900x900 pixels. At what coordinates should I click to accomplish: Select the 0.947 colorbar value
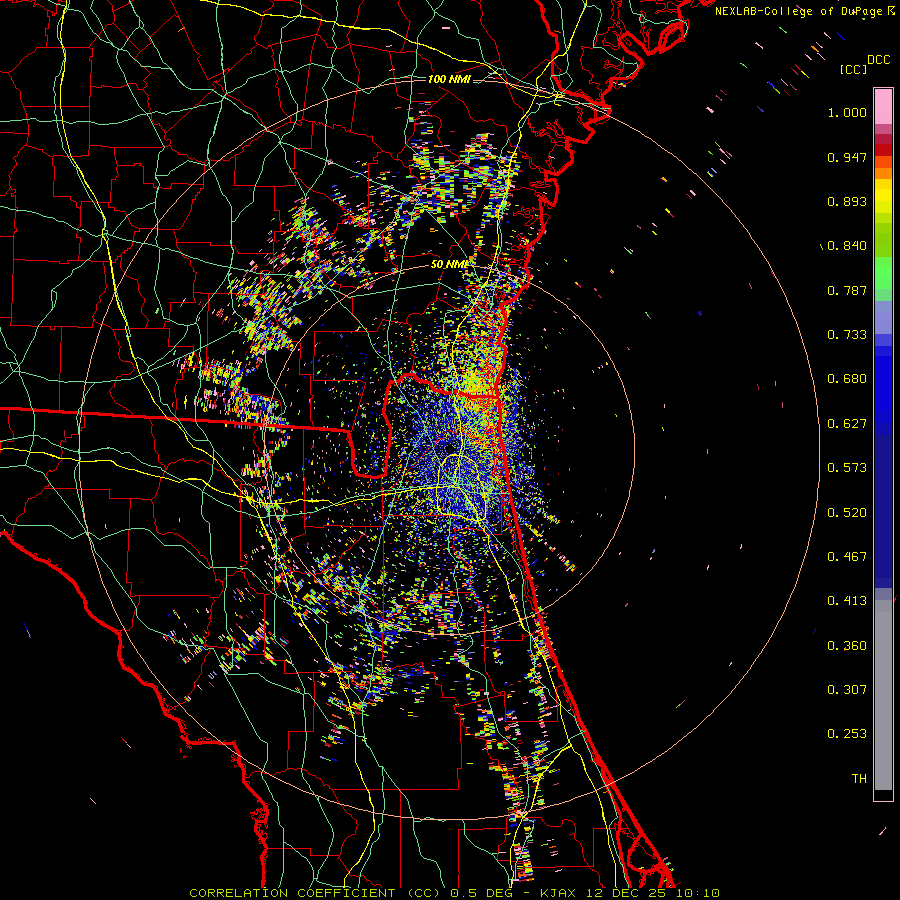tap(847, 157)
